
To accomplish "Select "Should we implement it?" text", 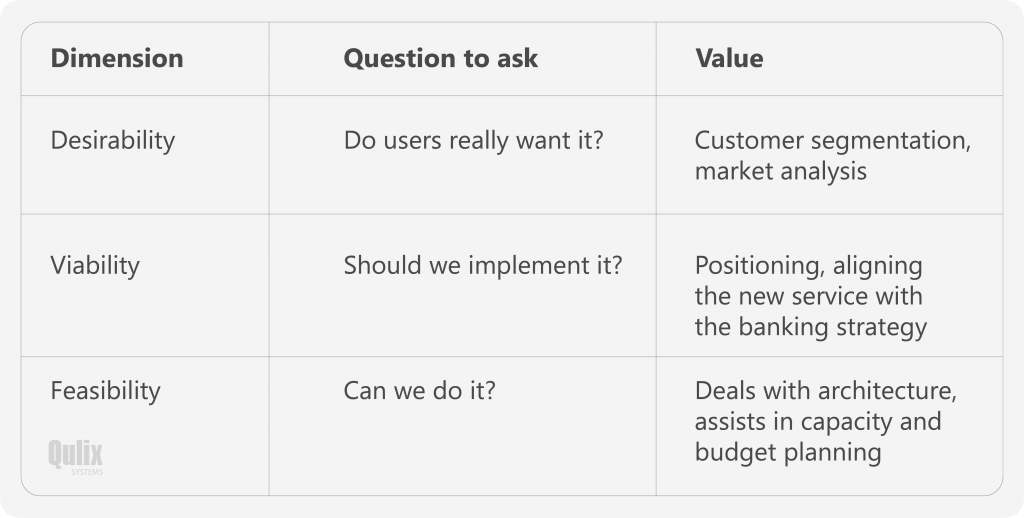I will (x=482, y=266).
